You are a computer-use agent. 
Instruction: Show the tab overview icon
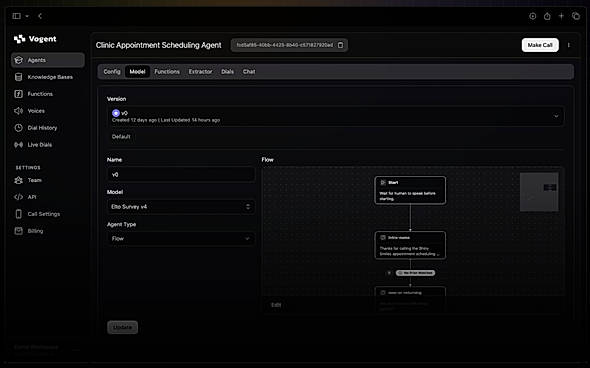click(576, 16)
